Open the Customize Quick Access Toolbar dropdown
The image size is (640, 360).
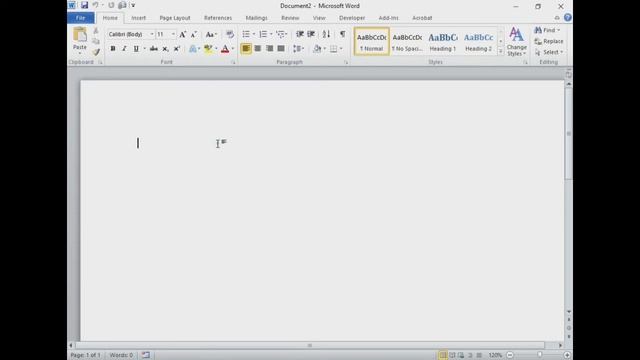point(133,5)
